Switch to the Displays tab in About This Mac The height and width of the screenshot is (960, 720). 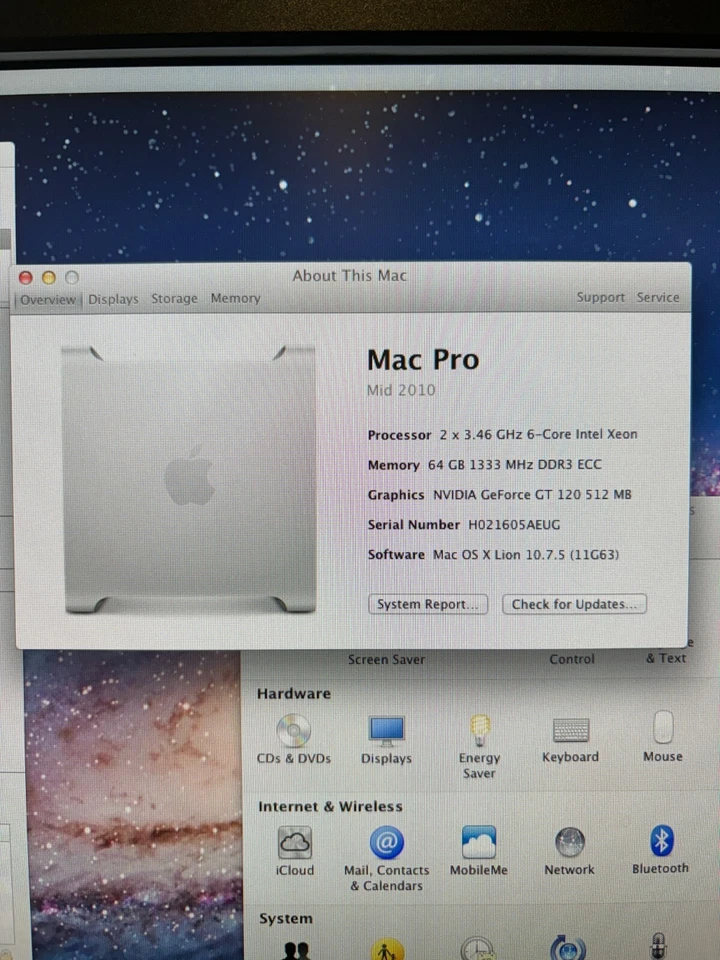(x=113, y=299)
